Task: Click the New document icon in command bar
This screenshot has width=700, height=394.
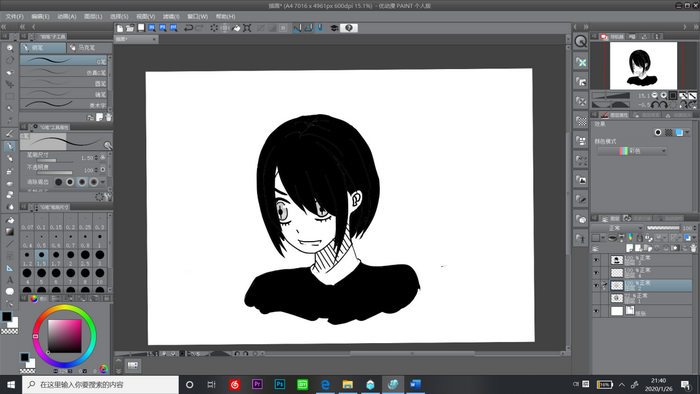Action: point(120,28)
